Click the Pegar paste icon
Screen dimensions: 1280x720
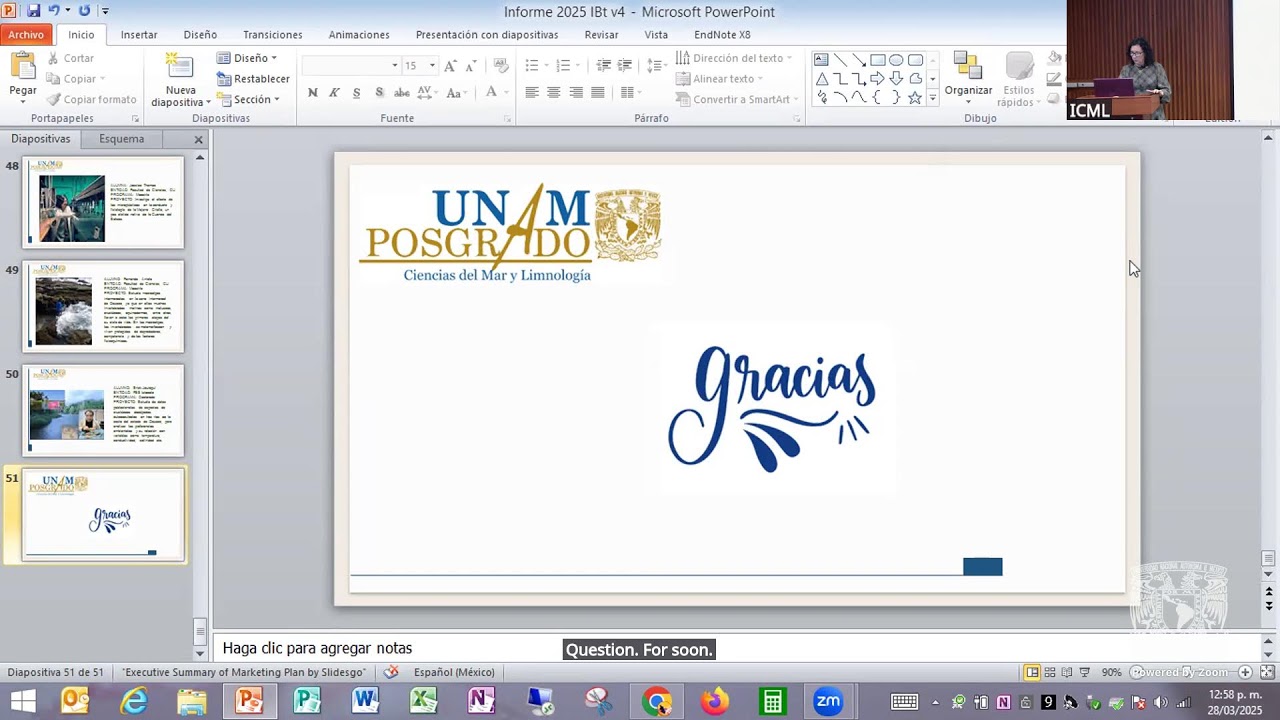click(x=22, y=66)
